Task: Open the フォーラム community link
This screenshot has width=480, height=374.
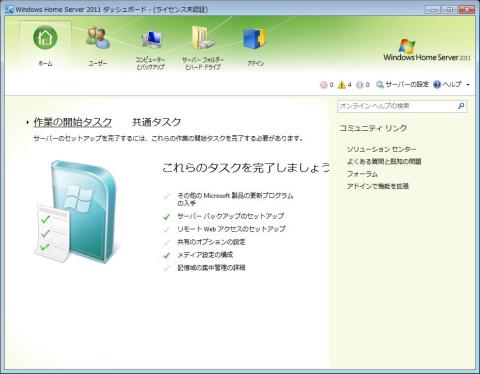Action: 362,174
